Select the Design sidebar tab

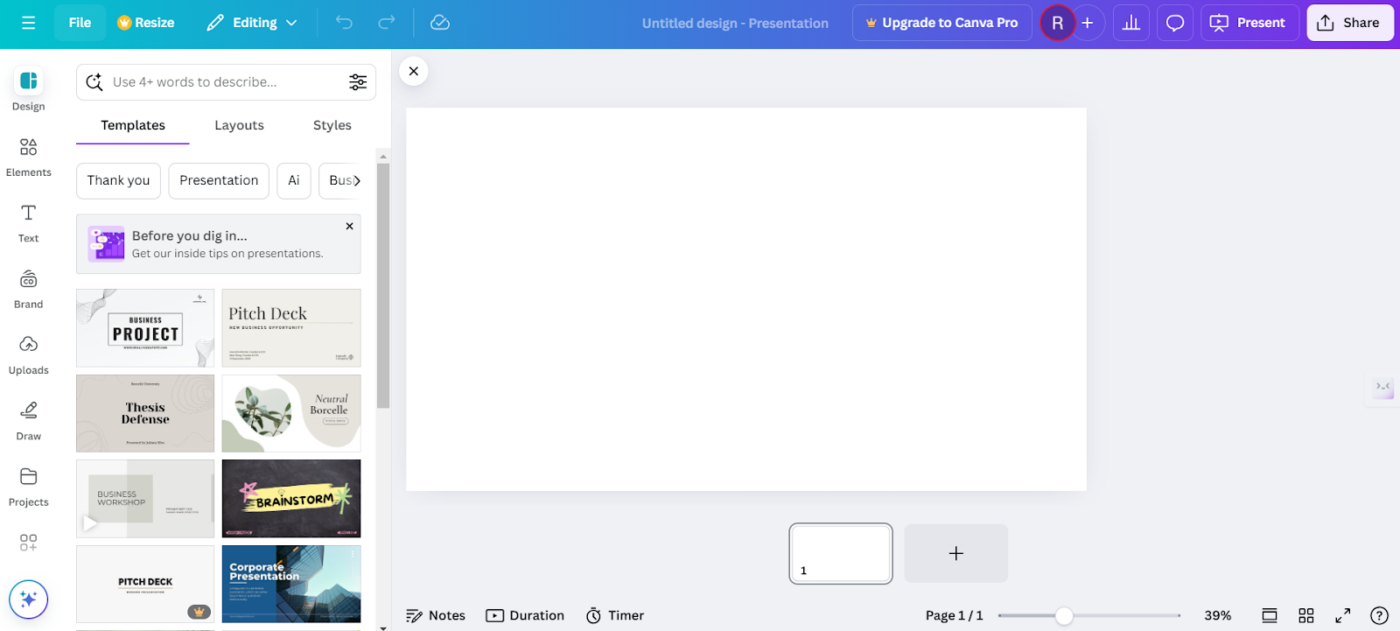[x=28, y=90]
